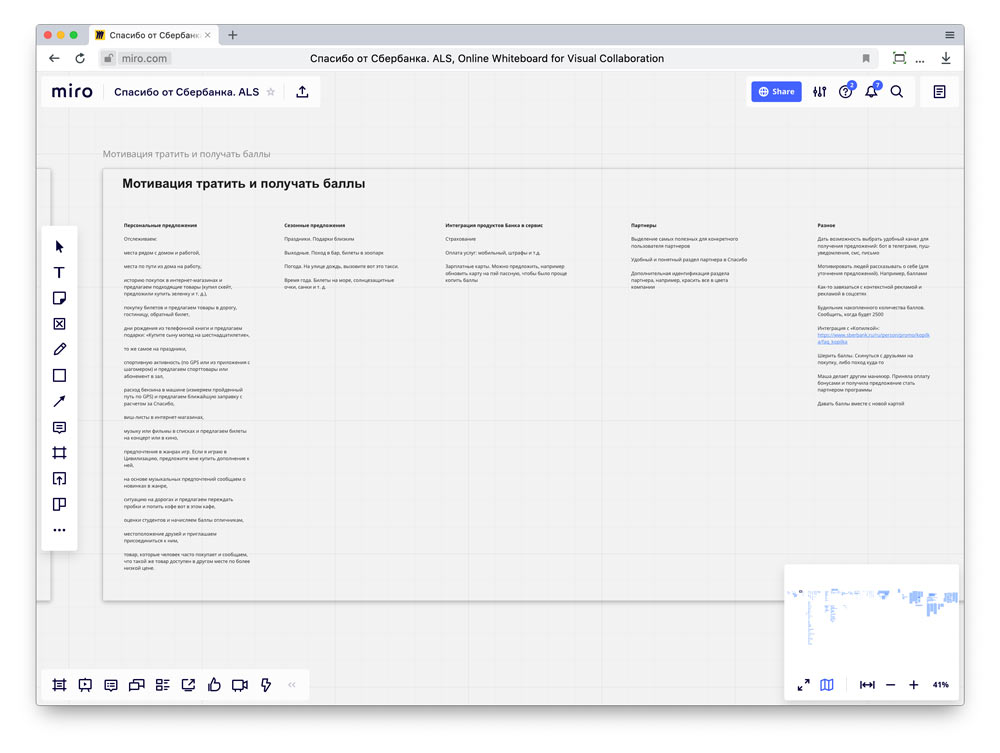The image size is (1000, 753).
Task: Open the Video chat icon
Action: (x=239, y=685)
